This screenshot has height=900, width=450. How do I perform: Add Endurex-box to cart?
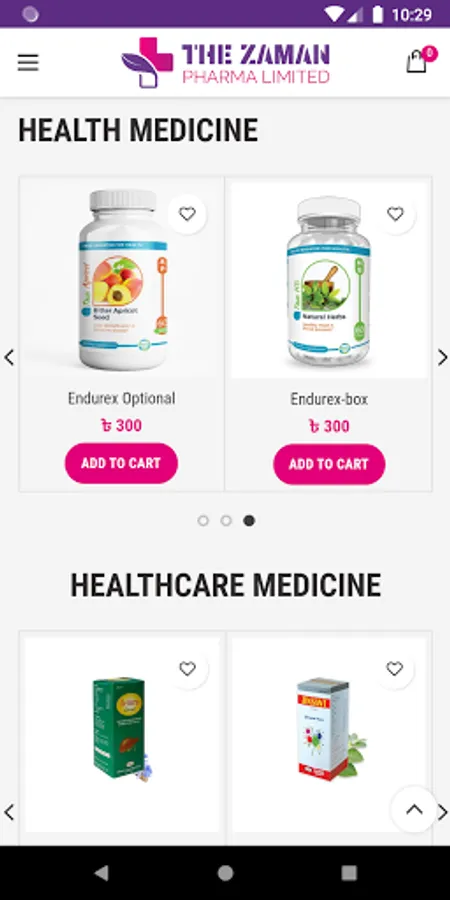[x=329, y=464]
